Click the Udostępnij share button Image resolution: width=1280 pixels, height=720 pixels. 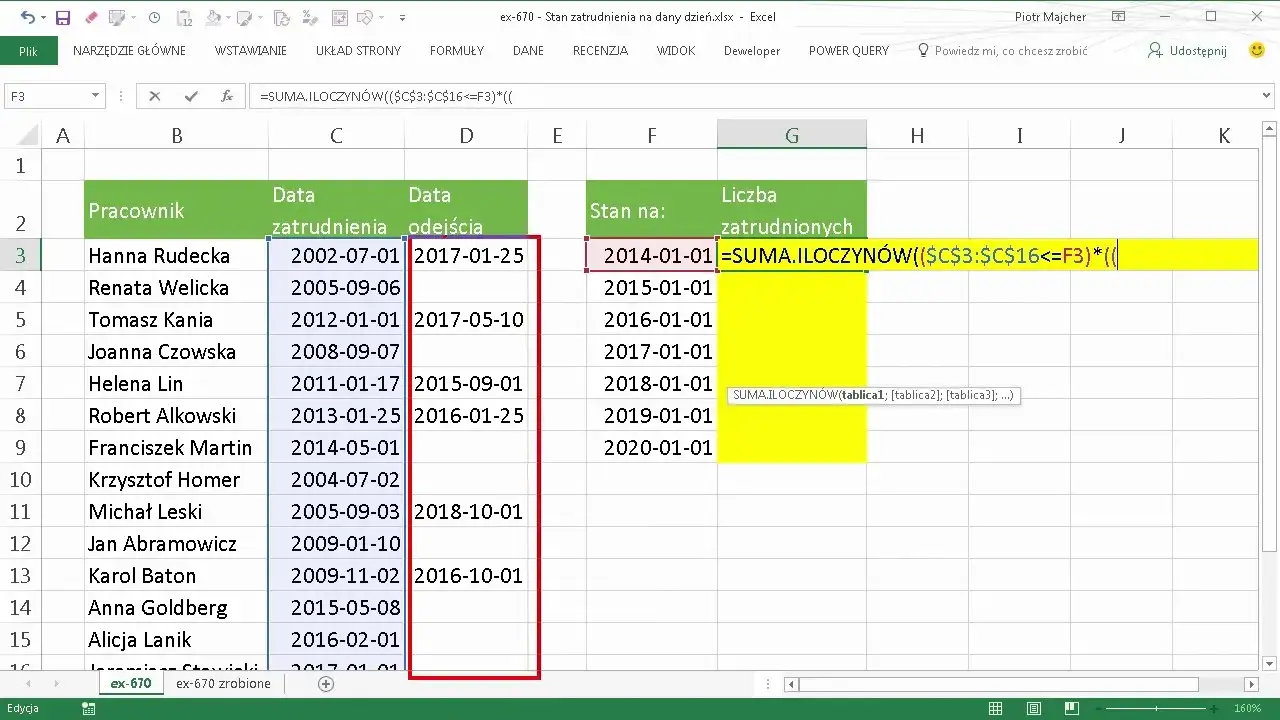[x=1187, y=50]
